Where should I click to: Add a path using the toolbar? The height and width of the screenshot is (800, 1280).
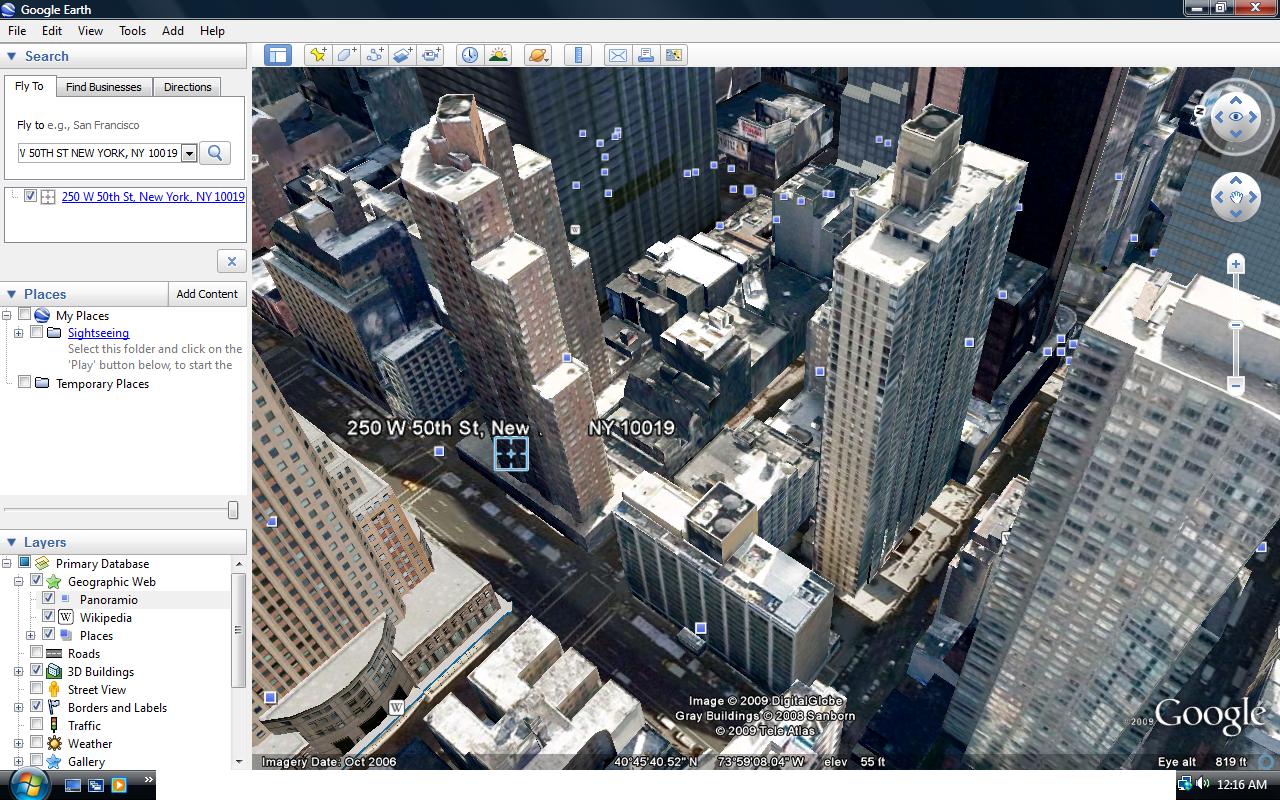tap(374, 55)
